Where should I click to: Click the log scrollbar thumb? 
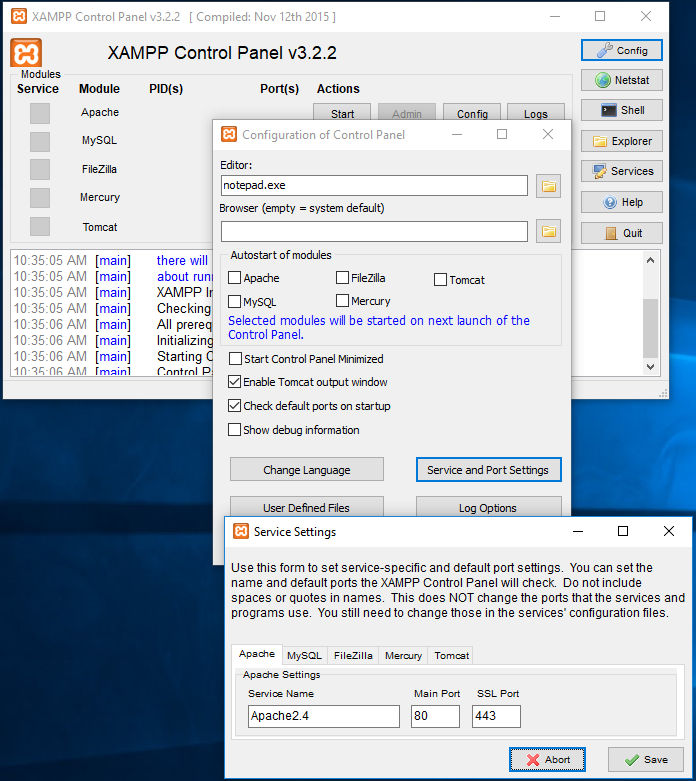pos(650,328)
